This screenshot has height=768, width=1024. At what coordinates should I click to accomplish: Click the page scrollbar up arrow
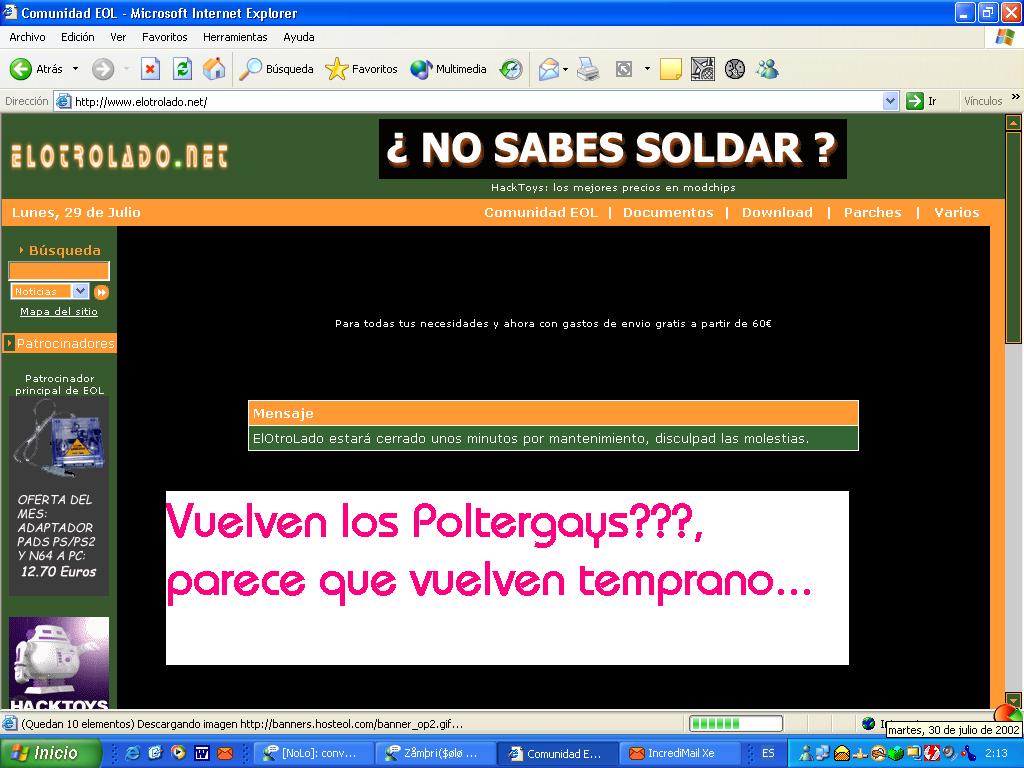click(x=1014, y=122)
